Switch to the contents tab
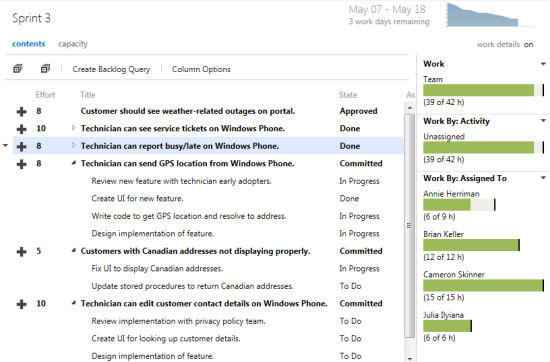This screenshot has width=550, height=362. pyautogui.click(x=29, y=44)
